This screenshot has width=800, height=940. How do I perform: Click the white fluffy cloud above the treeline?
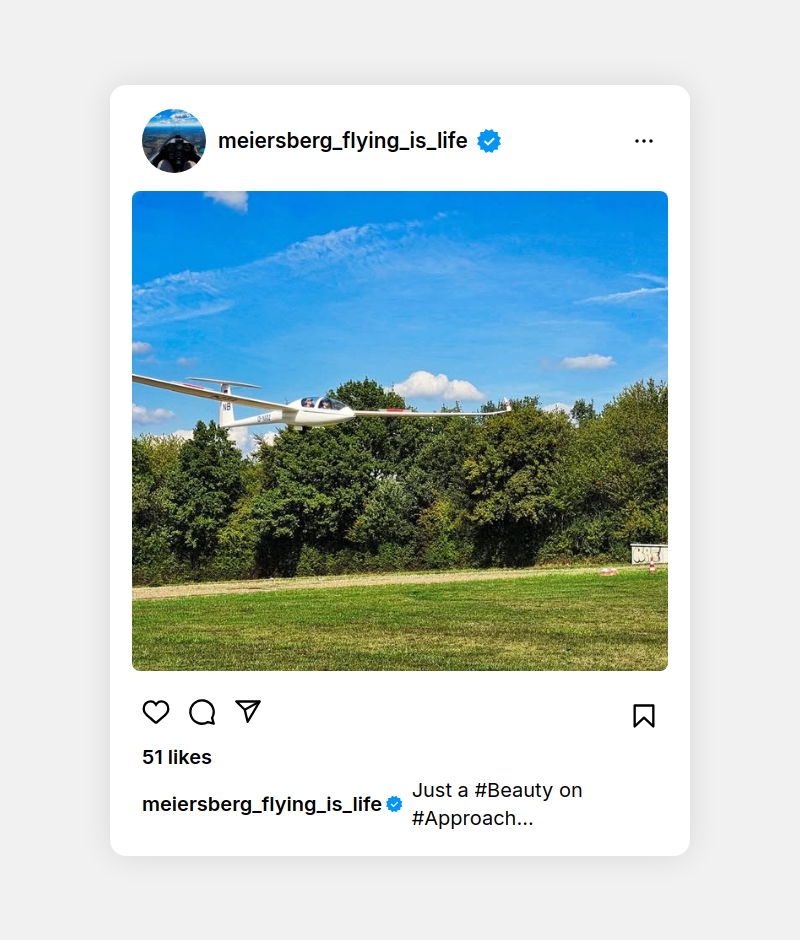click(437, 386)
